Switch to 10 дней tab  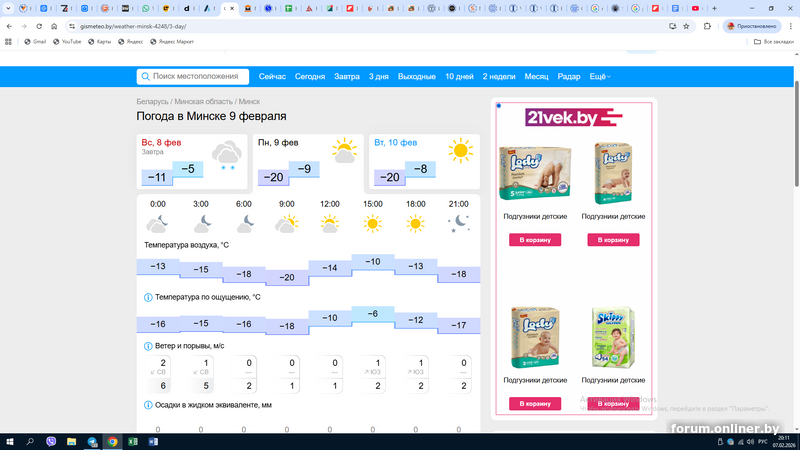pos(459,77)
